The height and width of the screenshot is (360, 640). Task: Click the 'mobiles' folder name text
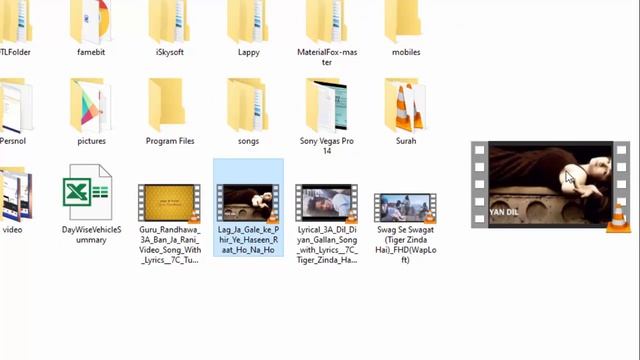click(406, 52)
